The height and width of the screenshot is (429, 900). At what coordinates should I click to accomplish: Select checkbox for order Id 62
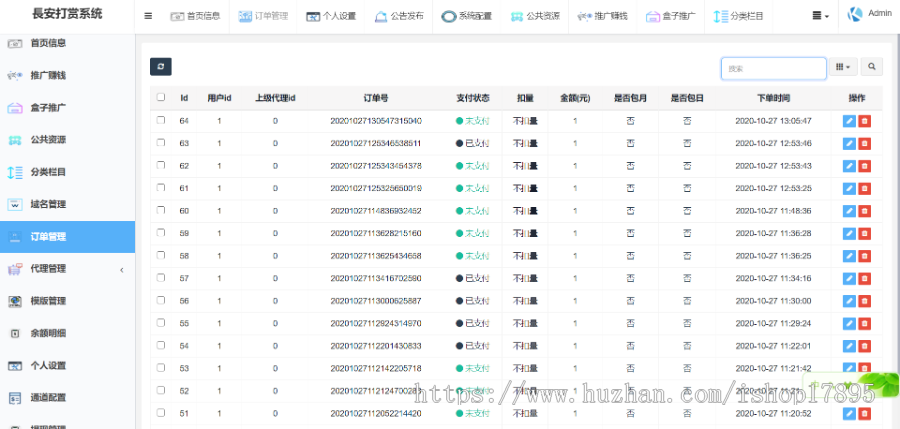click(x=160, y=165)
